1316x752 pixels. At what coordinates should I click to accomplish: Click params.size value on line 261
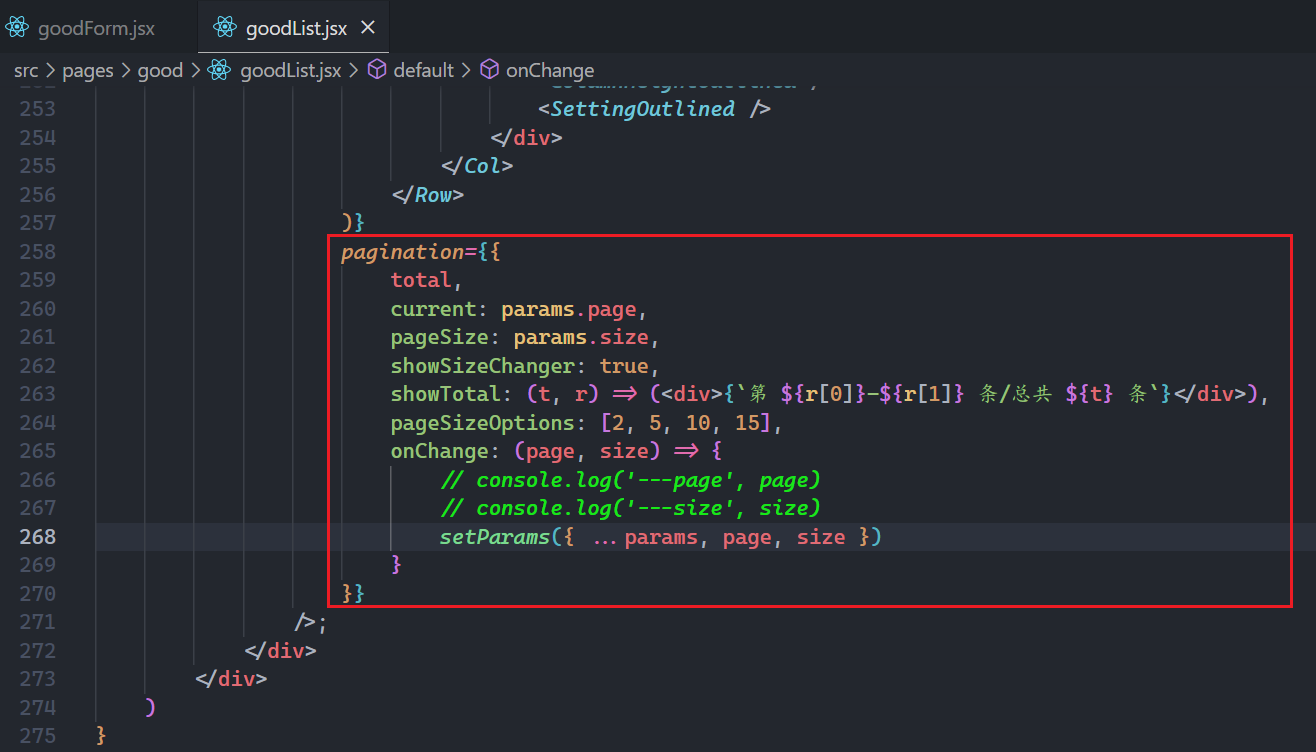pos(581,337)
